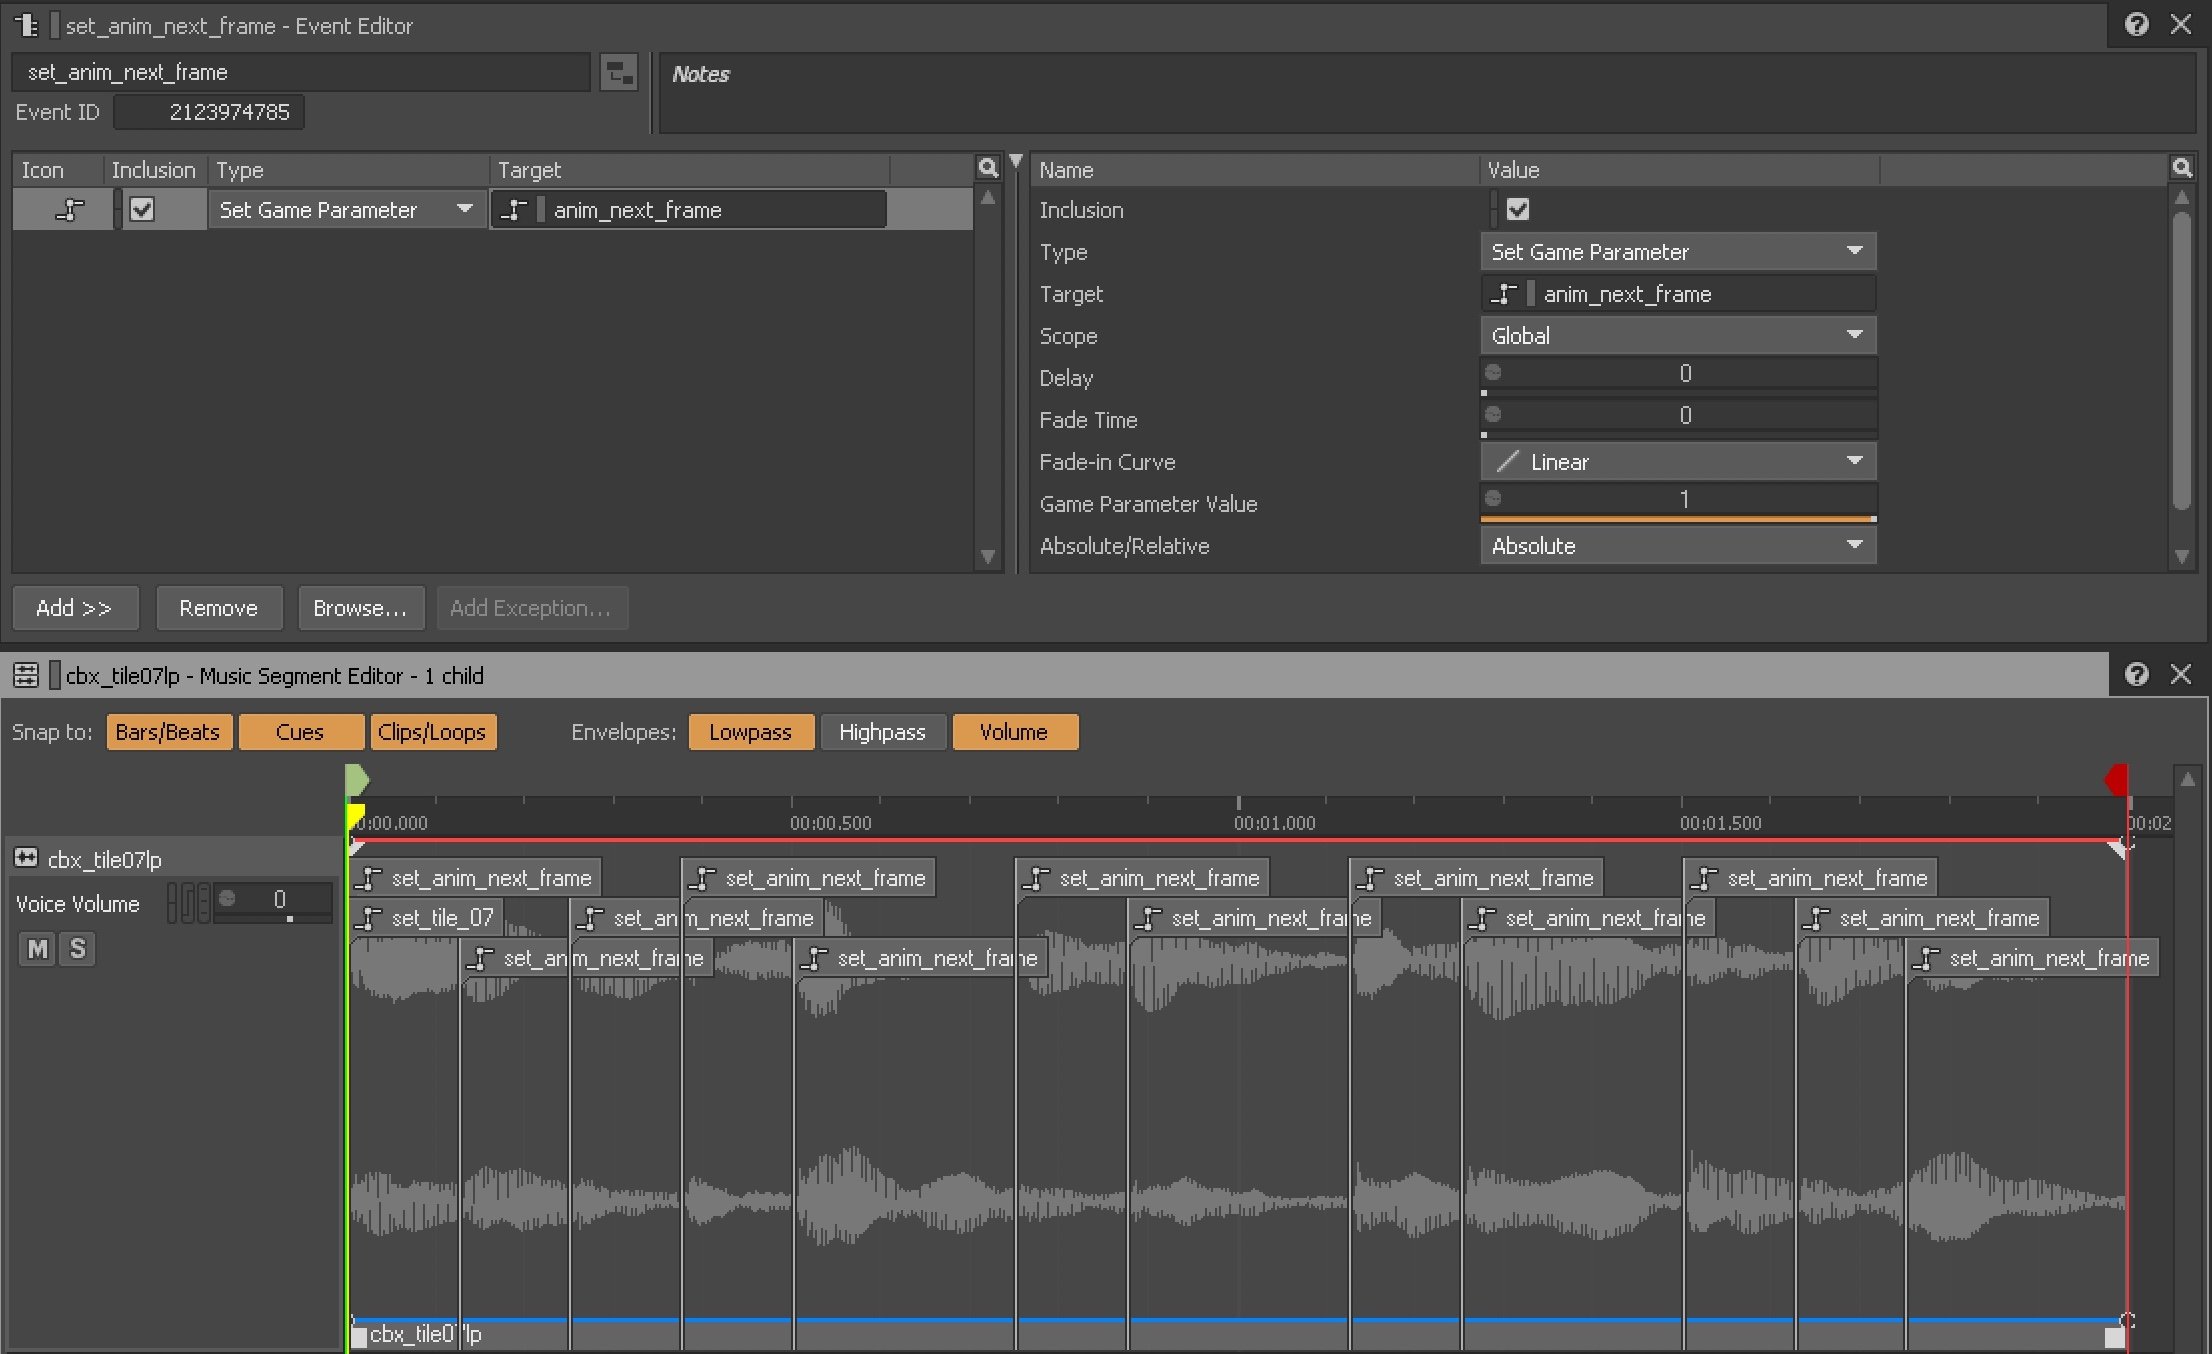Click the green entry cue flag
Viewport: 2212px width, 1354px height.
(x=357, y=779)
